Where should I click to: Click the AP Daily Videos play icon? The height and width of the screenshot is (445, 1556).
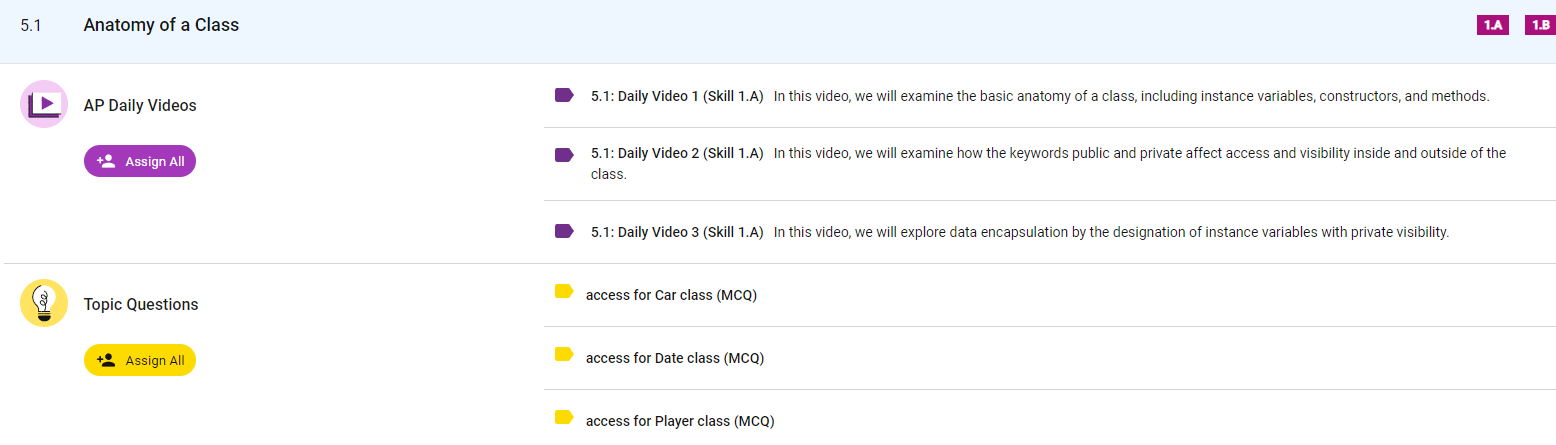pos(44,104)
